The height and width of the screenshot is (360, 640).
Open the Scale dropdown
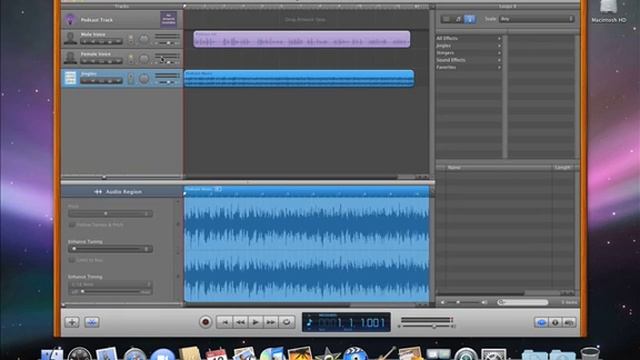pos(536,19)
